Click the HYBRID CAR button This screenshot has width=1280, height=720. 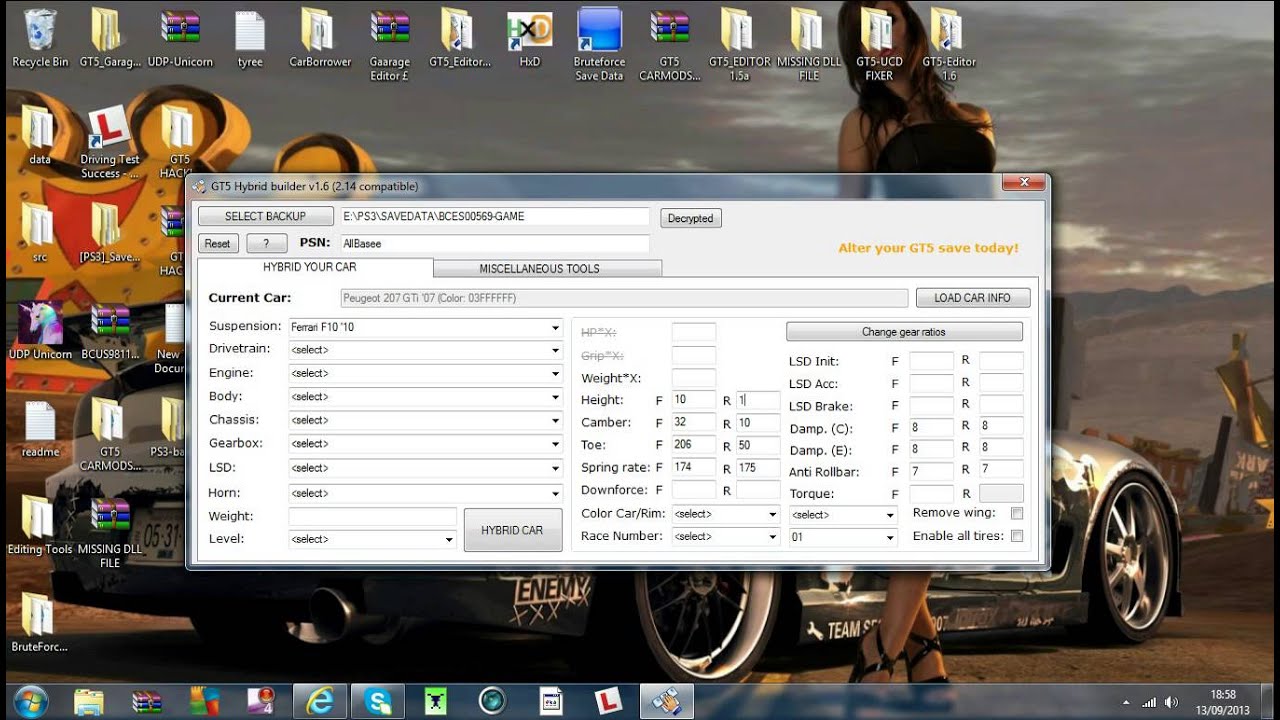tap(512, 530)
